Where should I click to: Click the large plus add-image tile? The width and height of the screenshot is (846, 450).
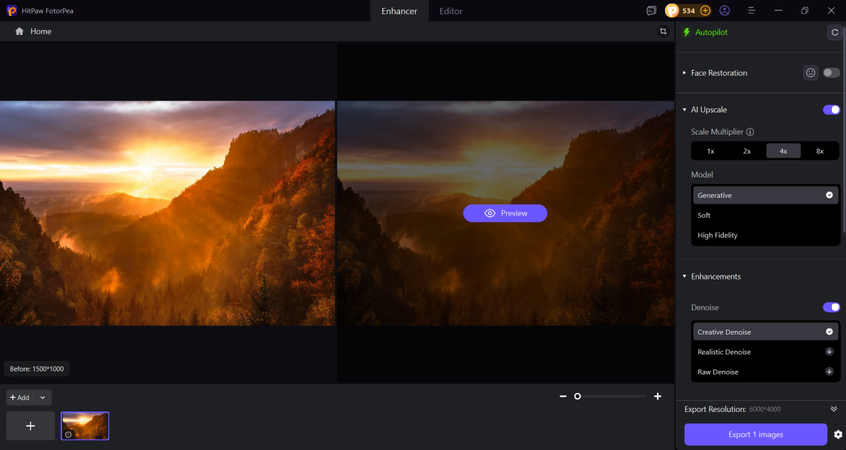pyautogui.click(x=31, y=426)
